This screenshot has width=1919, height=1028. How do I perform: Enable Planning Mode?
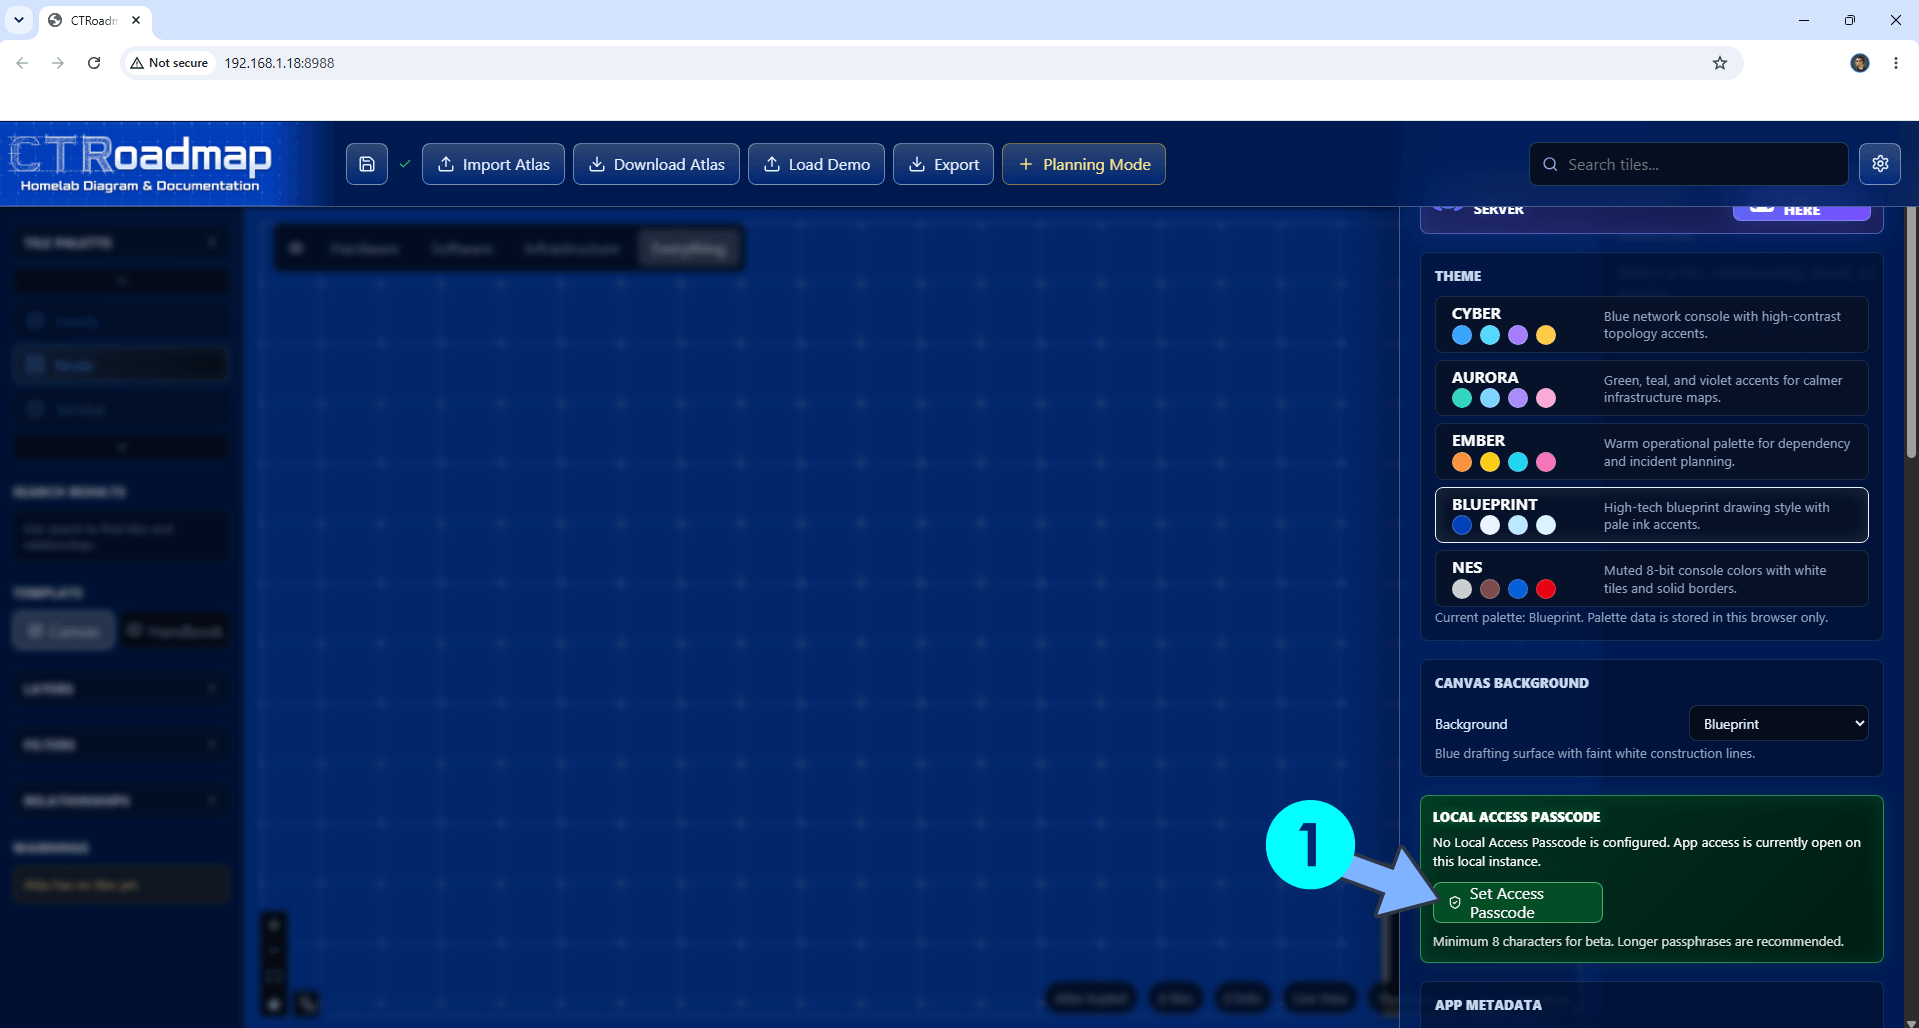[1084, 164]
